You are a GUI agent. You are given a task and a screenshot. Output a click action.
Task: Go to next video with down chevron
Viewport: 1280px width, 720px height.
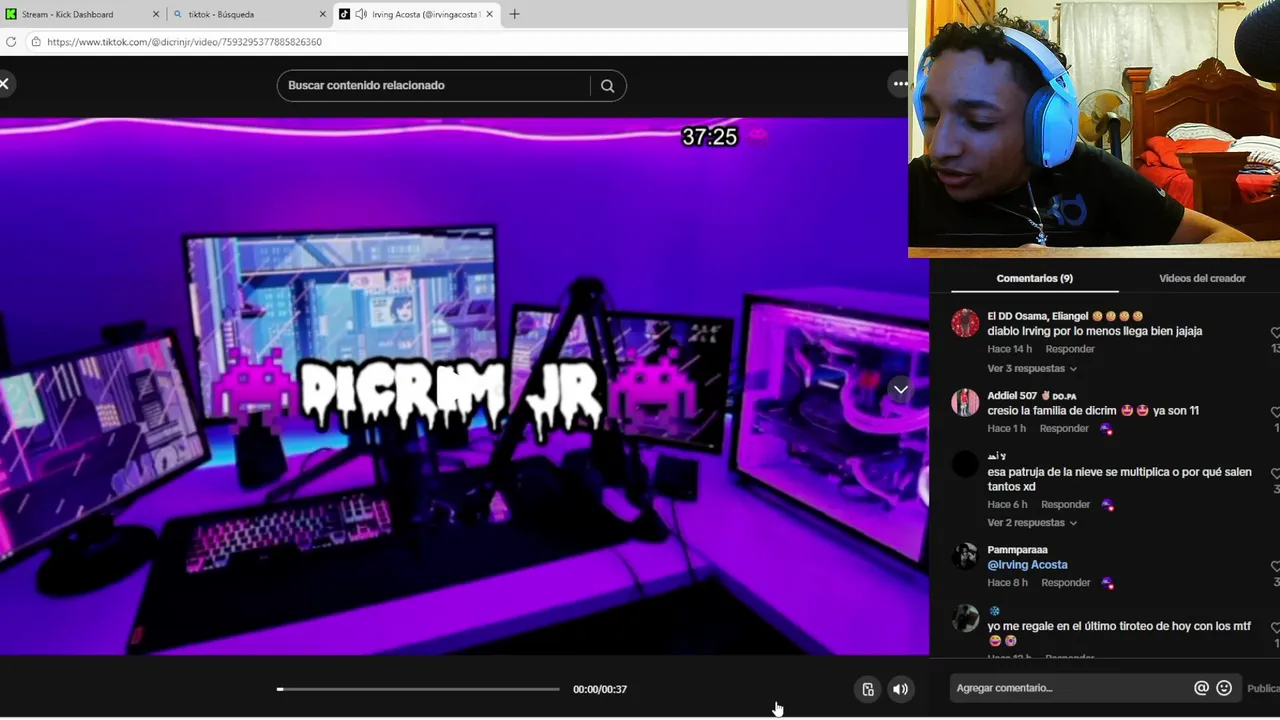900,390
